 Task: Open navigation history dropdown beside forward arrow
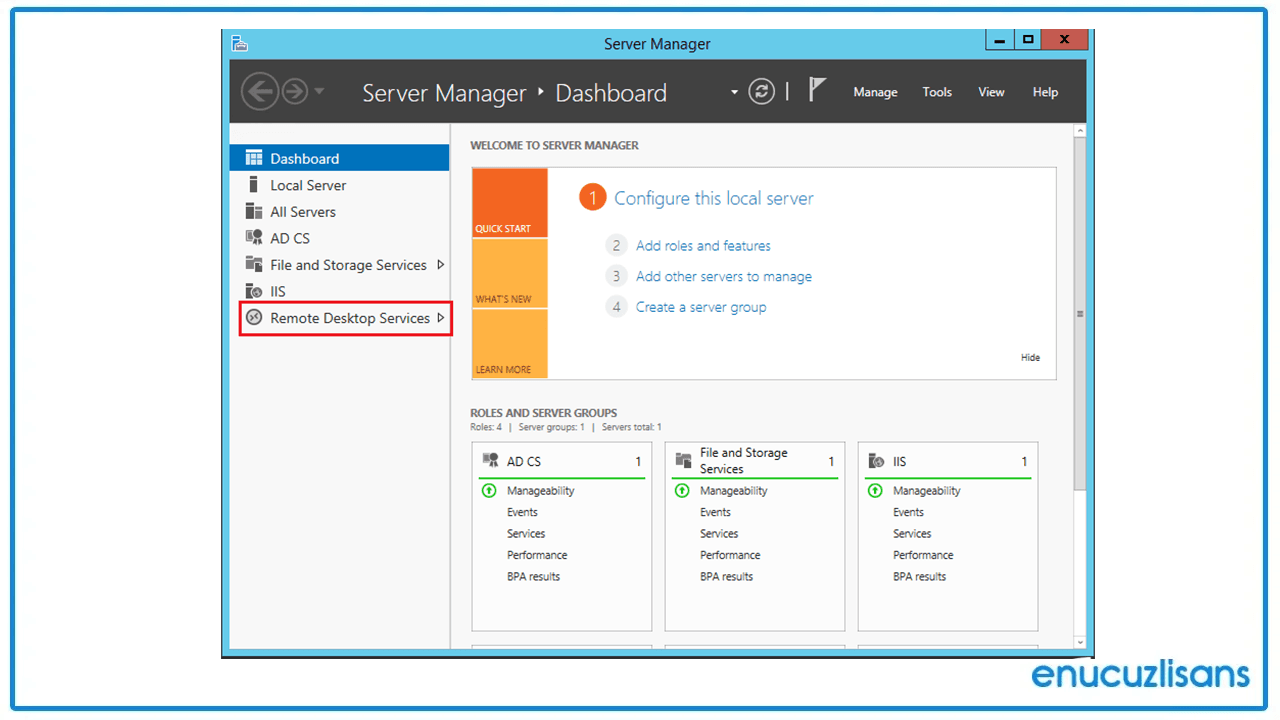coord(319,92)
